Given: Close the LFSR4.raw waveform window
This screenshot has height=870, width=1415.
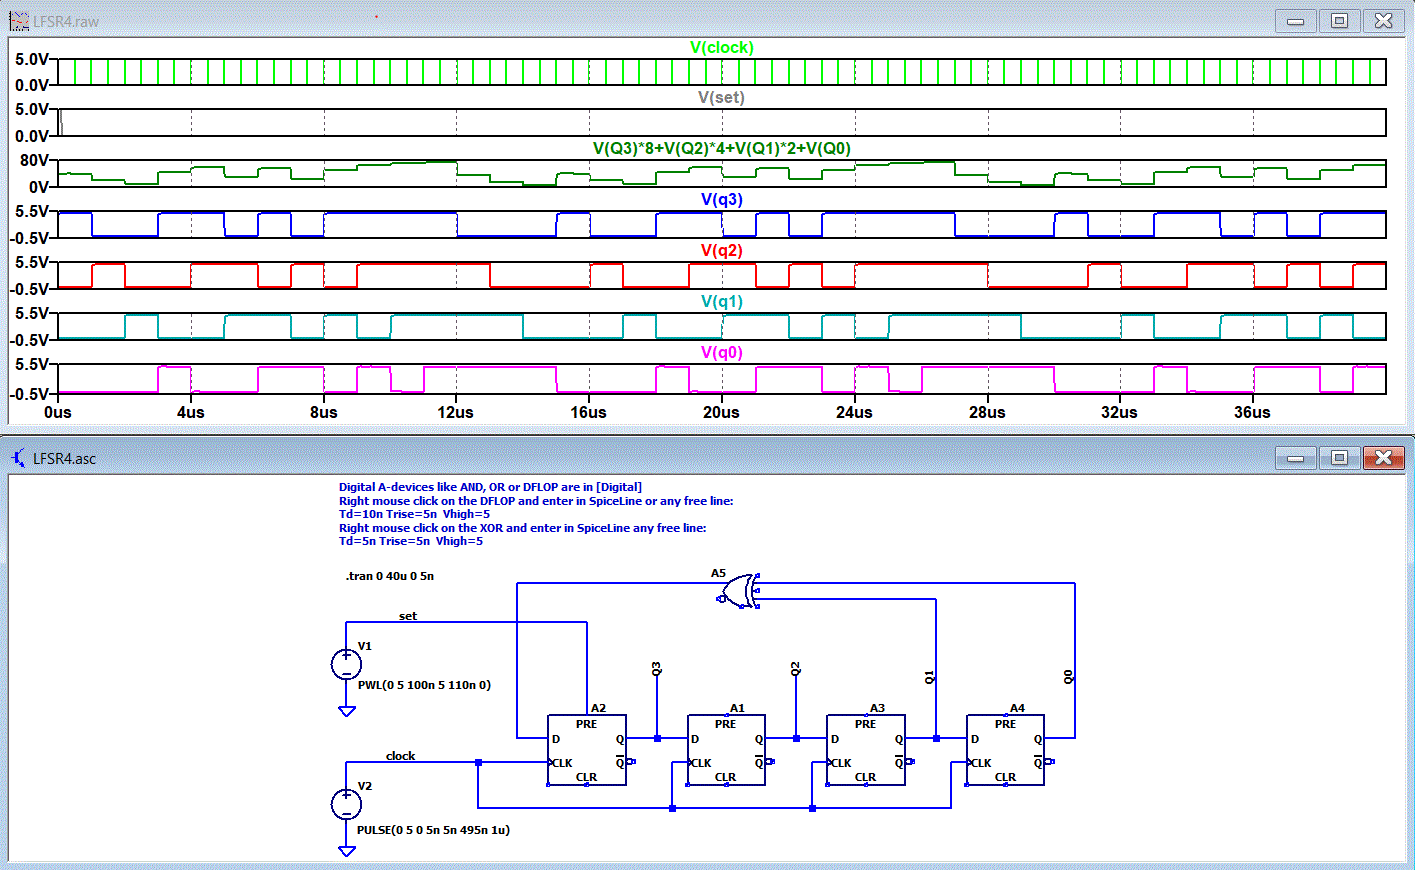Looking at the screenshot, I should pyautogui.click(x=1383, y=21).
